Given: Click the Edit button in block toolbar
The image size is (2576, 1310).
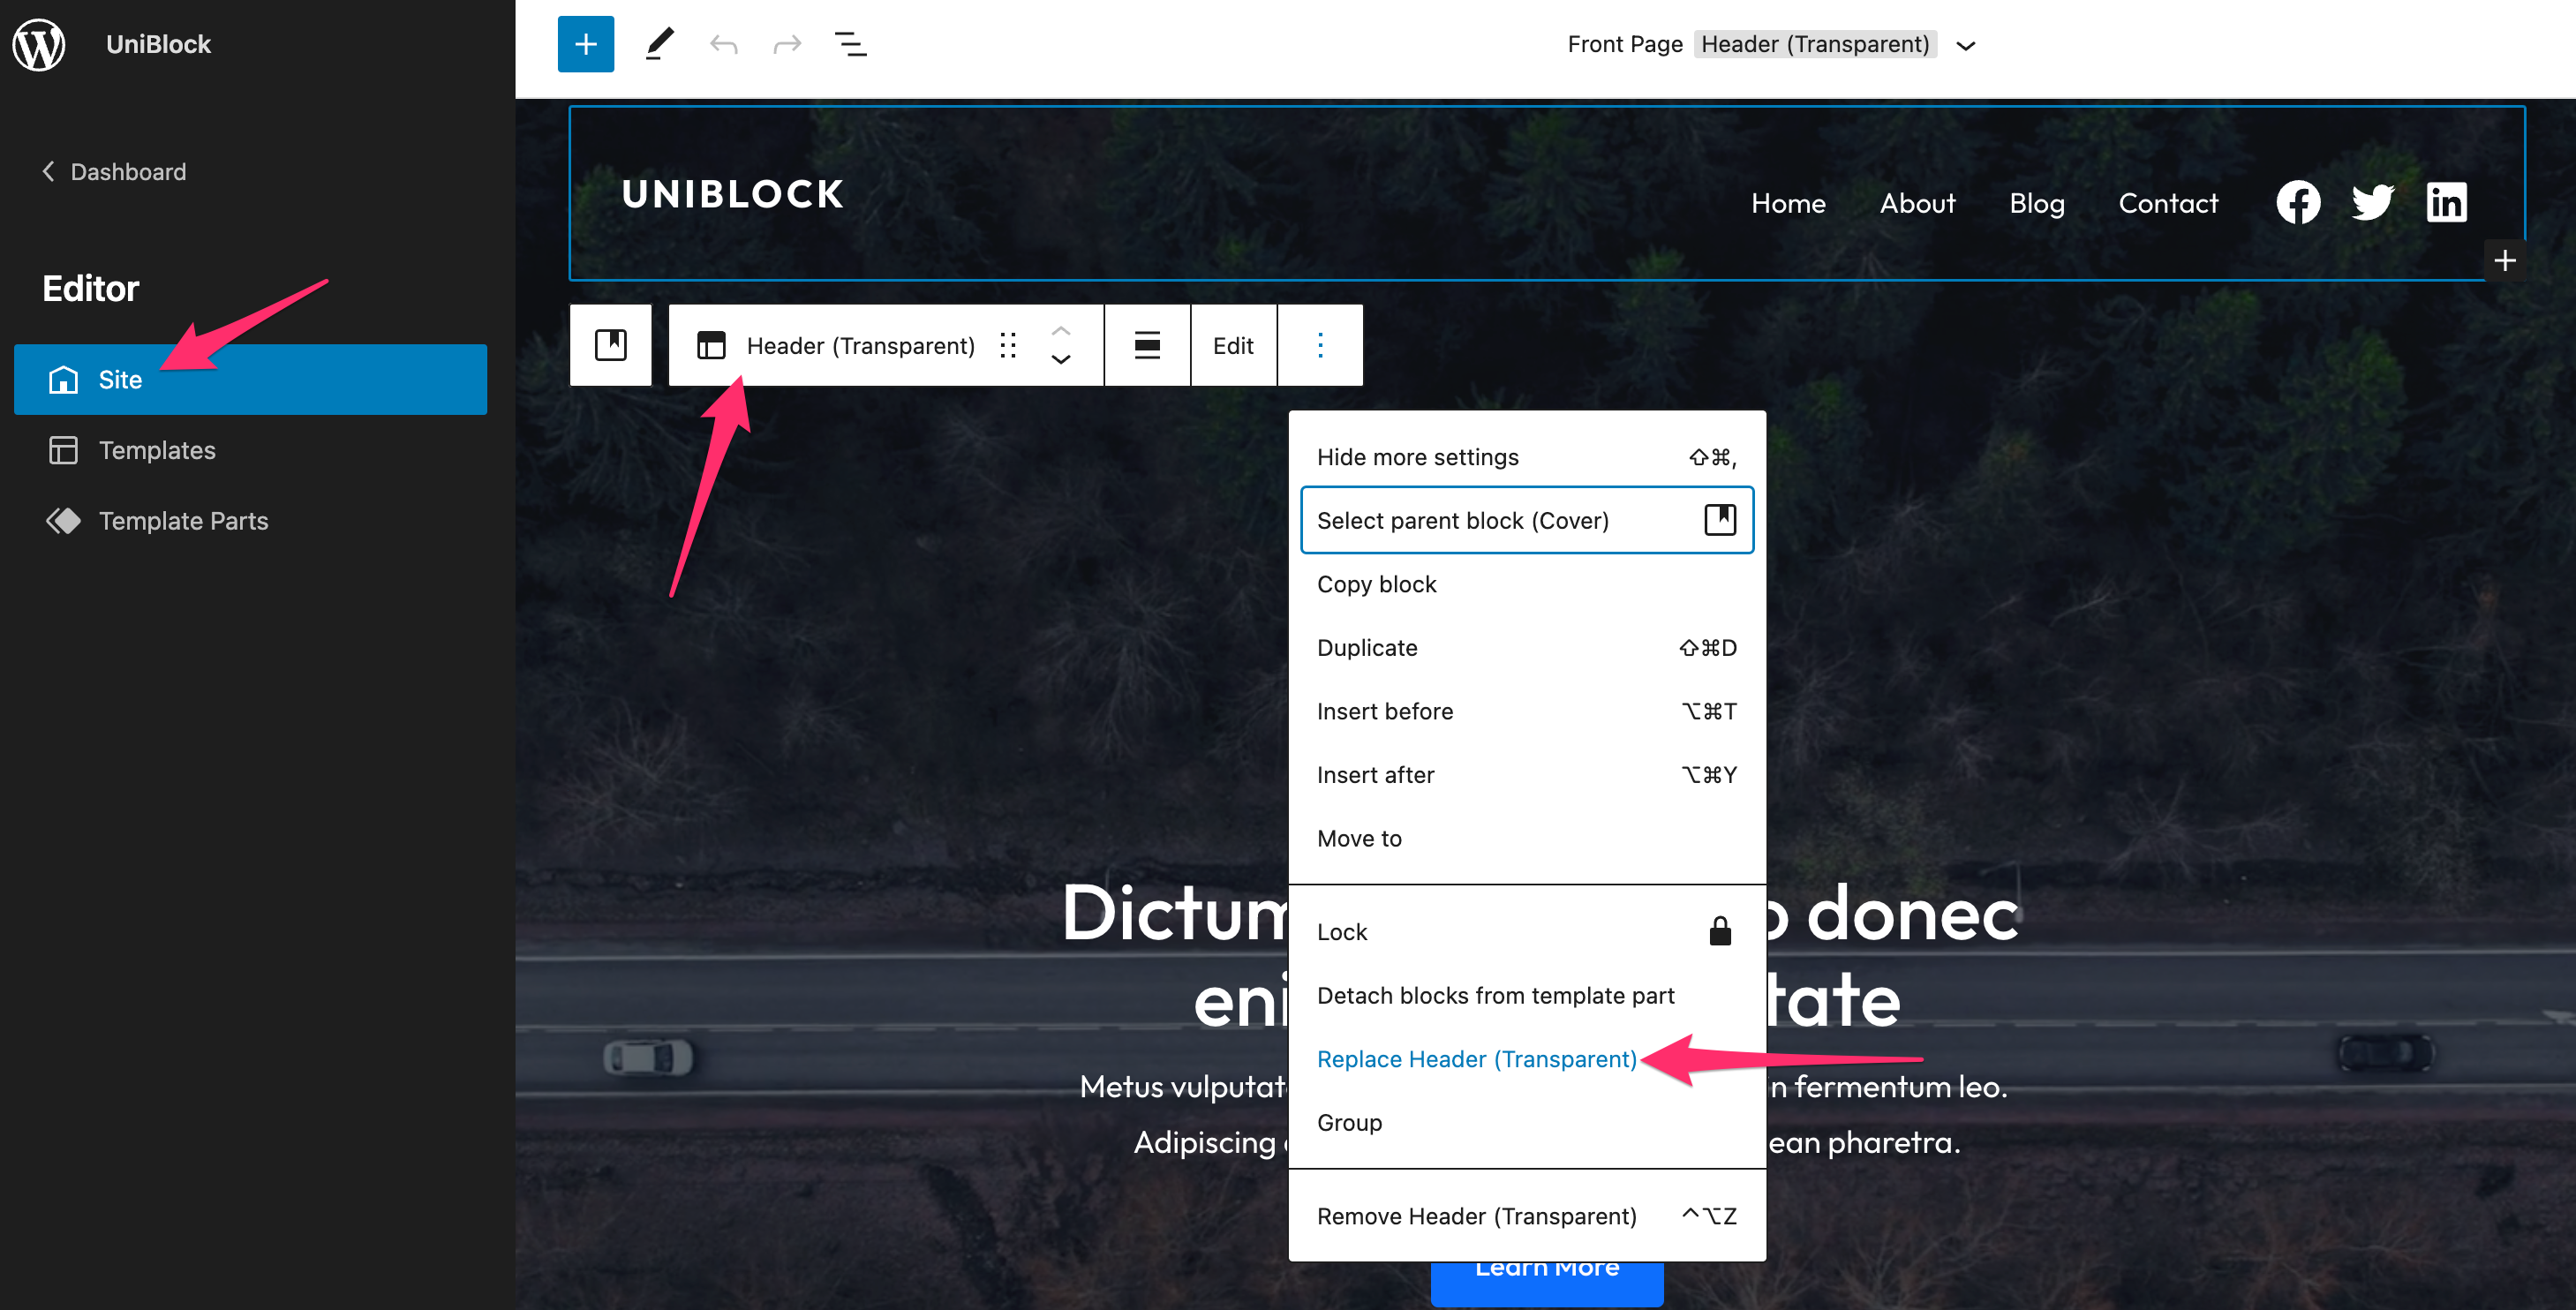Looking at the screenshot, I should point(1233,345).
